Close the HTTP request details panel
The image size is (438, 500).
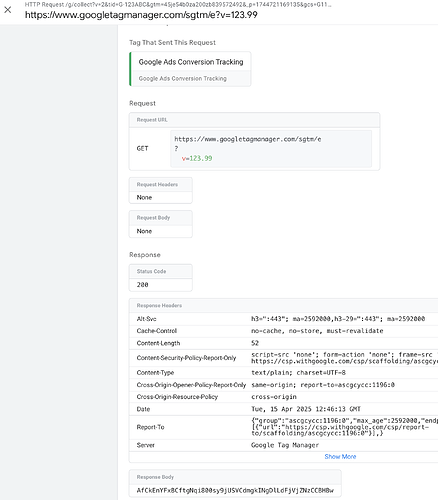pos(8,10)
